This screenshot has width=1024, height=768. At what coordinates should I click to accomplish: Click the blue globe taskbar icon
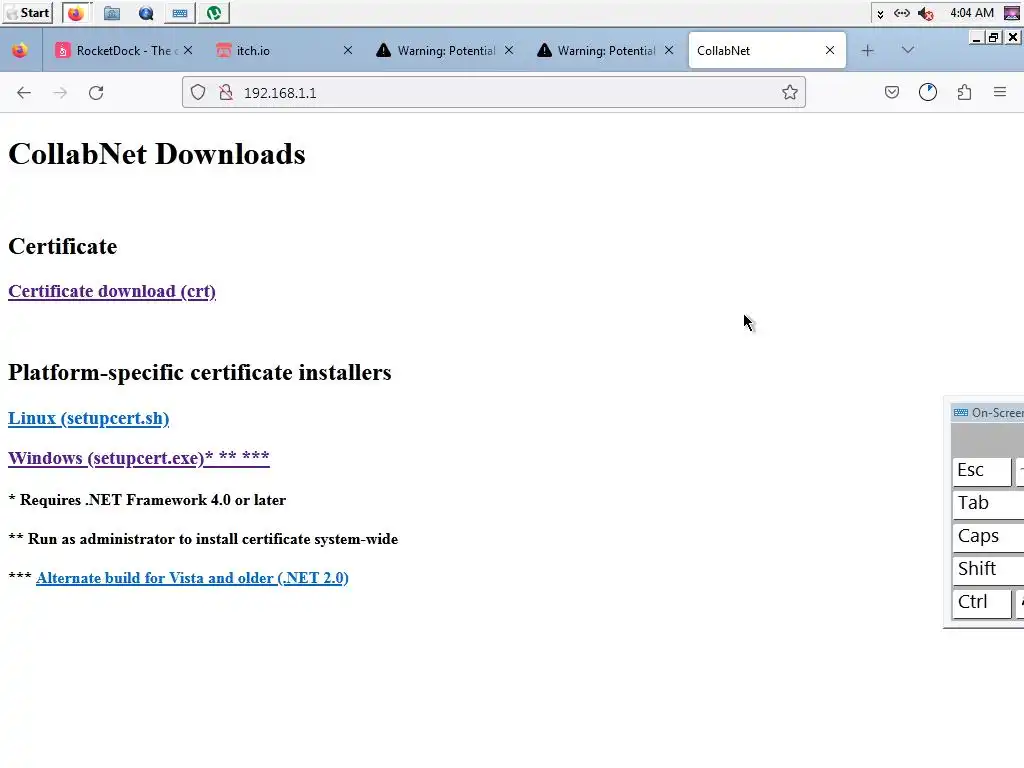[146, 13]
